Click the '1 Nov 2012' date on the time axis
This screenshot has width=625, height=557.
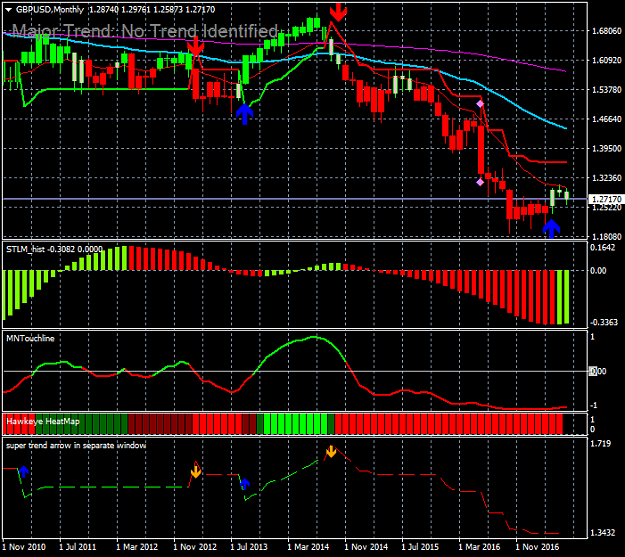[195, 547]
